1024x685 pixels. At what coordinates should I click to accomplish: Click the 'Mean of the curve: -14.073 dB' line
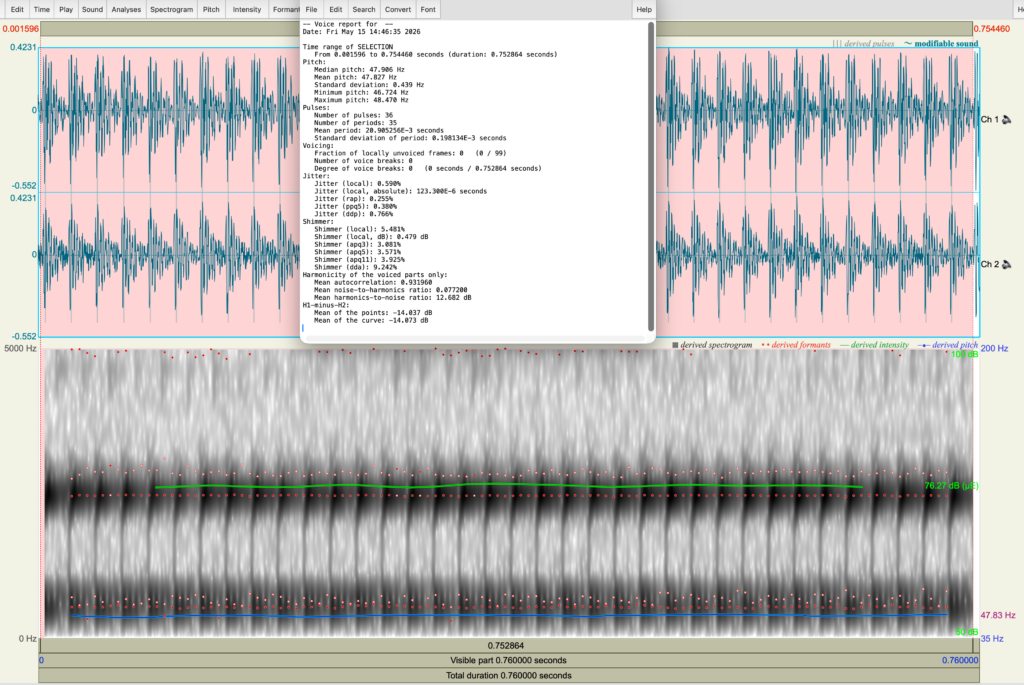[371, 321]
